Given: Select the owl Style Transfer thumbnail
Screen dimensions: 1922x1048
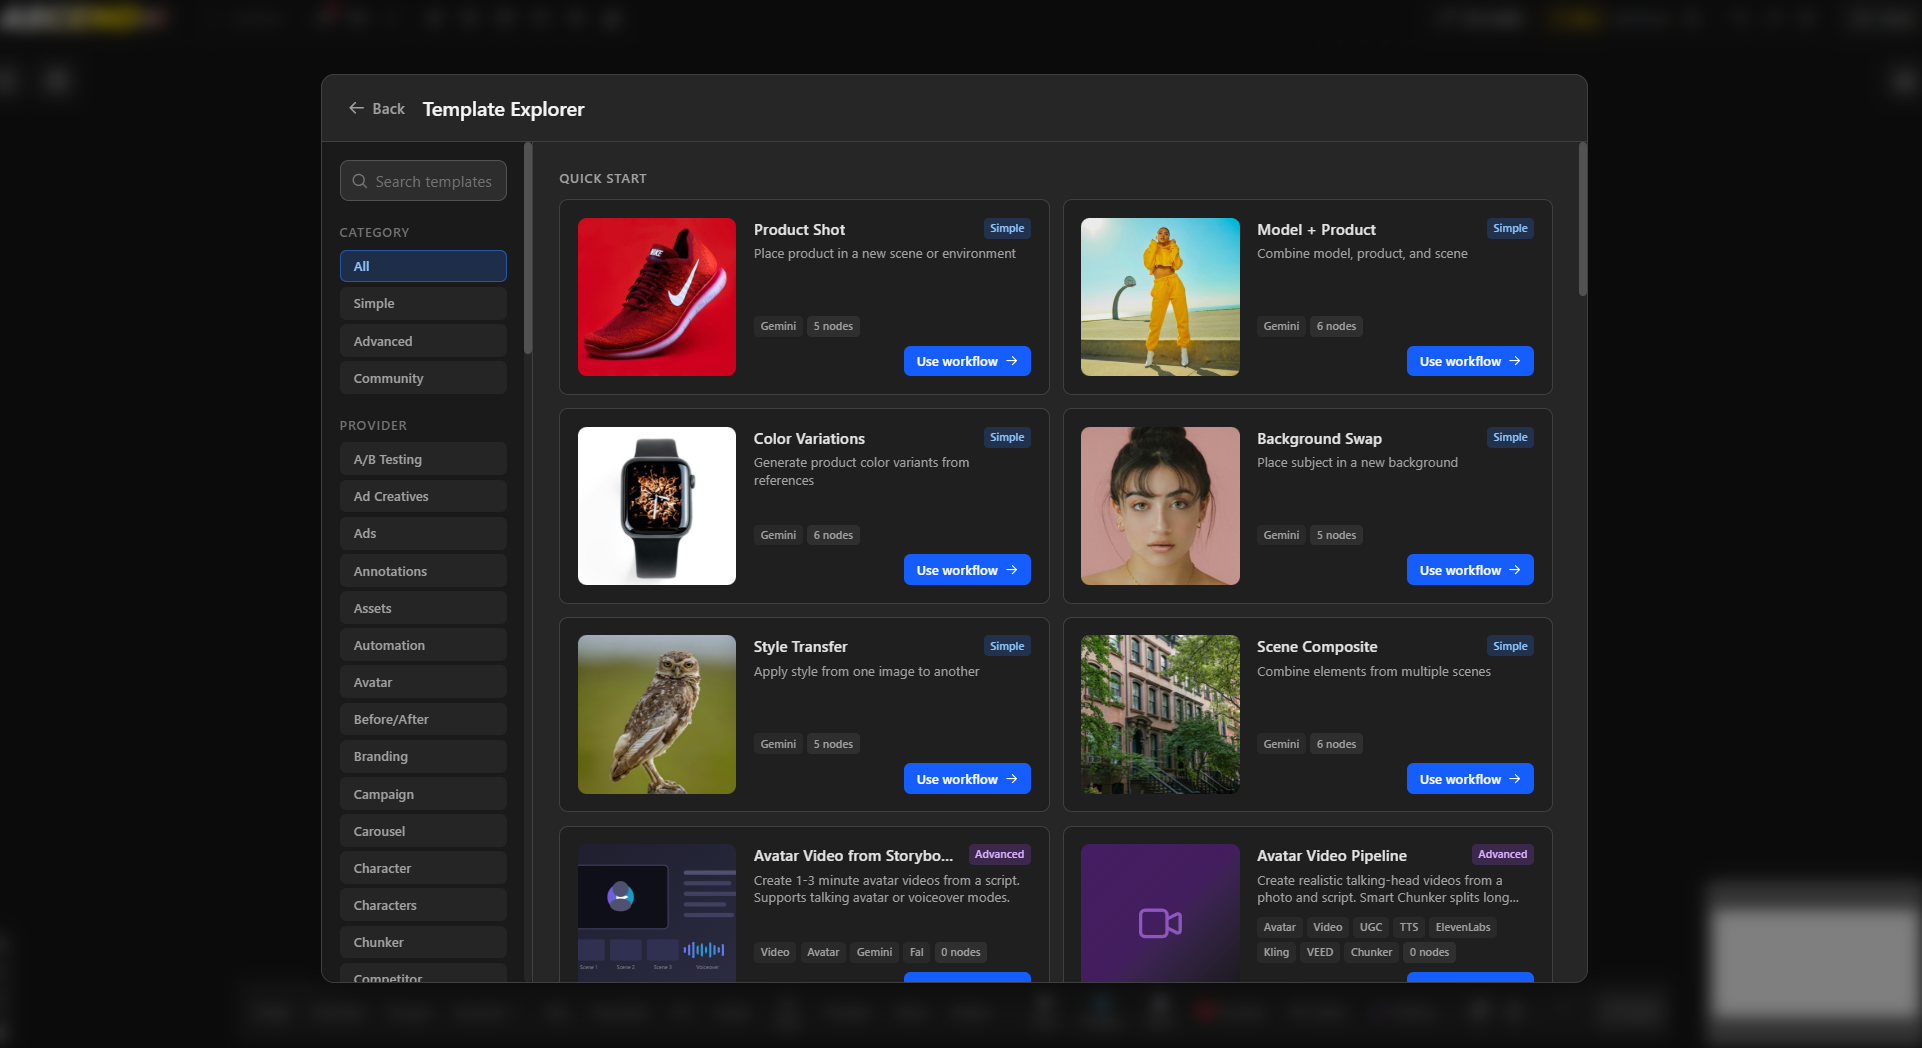Looking at the screenshot, I should 656,714.
